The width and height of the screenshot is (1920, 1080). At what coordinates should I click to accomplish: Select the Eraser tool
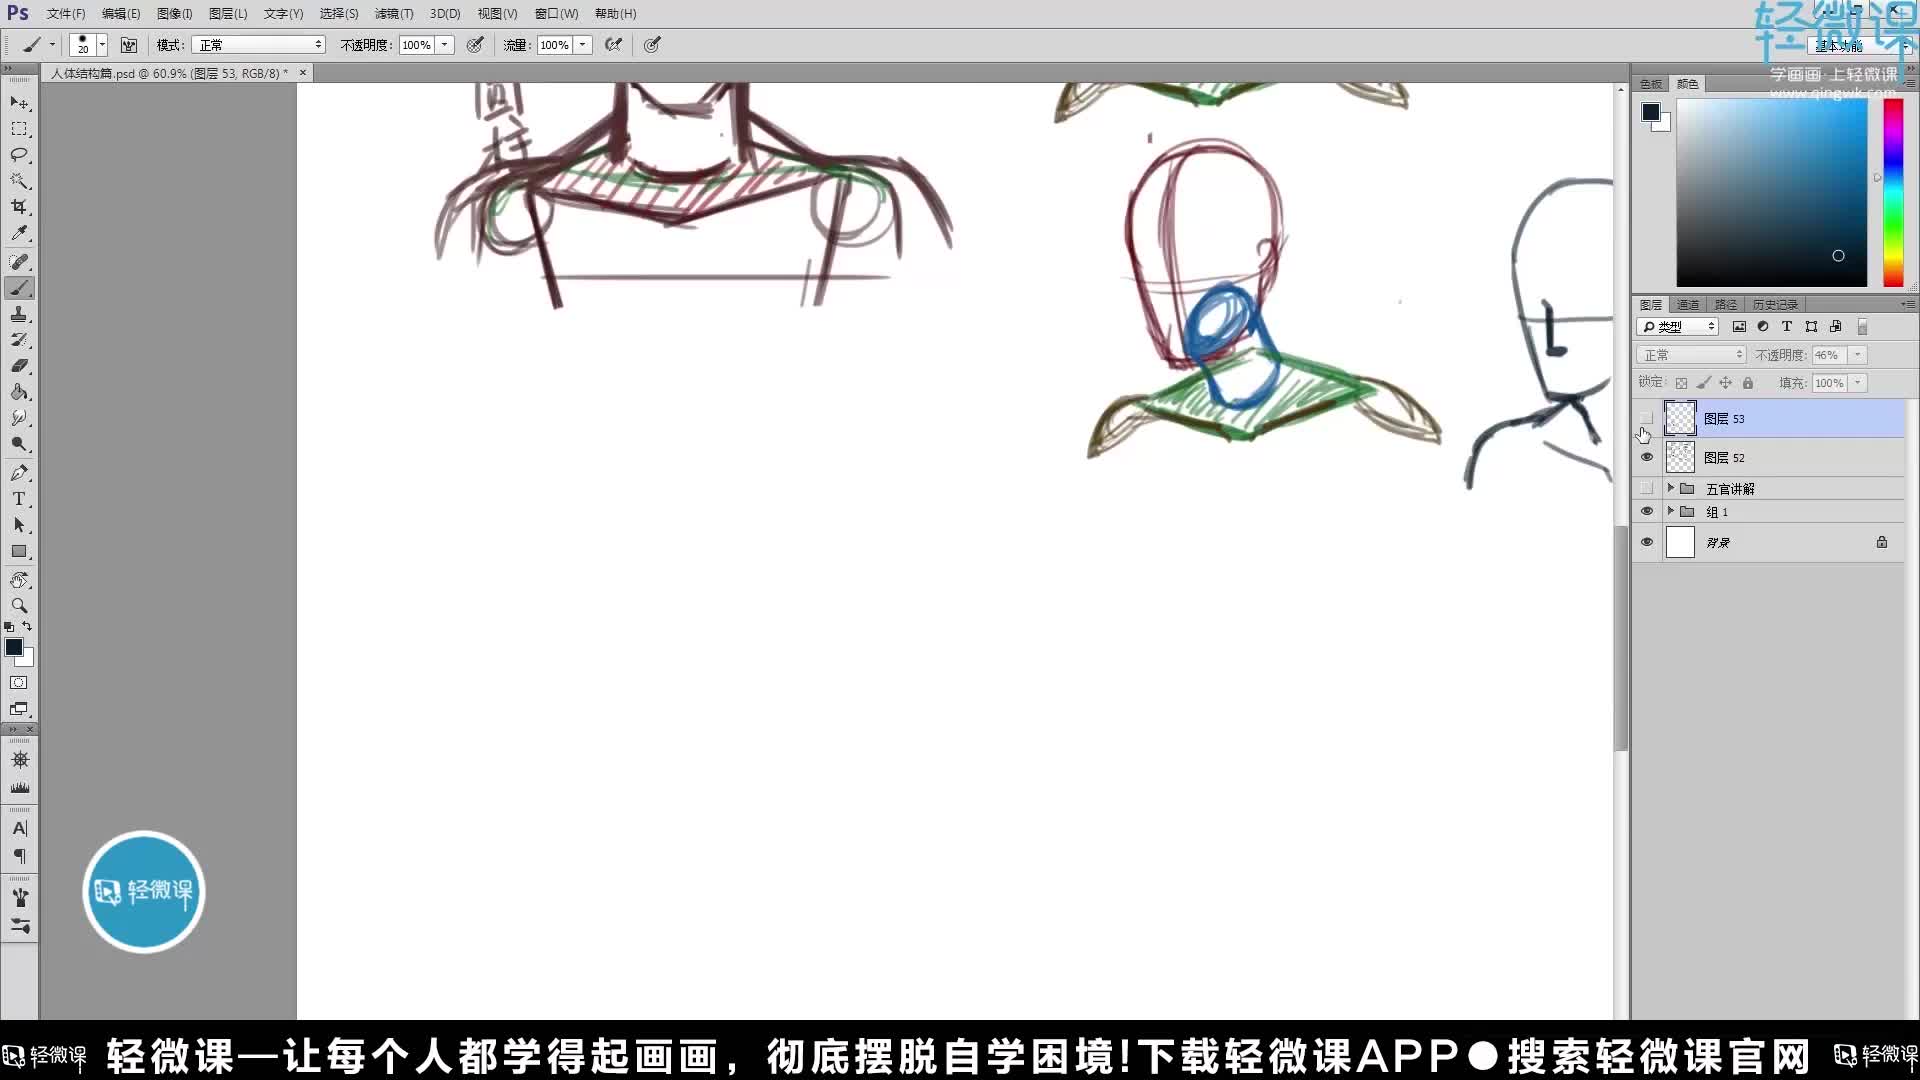[x=19, y=366]
